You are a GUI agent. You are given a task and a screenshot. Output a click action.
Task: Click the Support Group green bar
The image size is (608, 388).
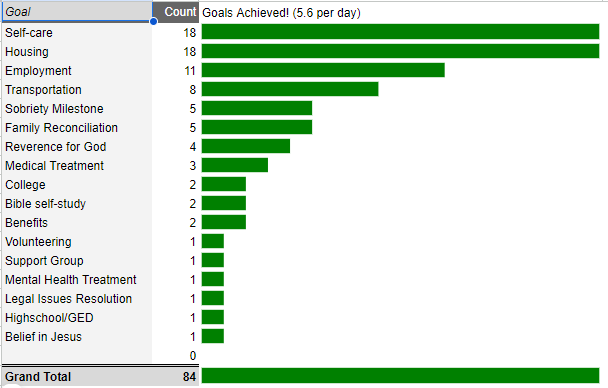(x=212, y=260)
